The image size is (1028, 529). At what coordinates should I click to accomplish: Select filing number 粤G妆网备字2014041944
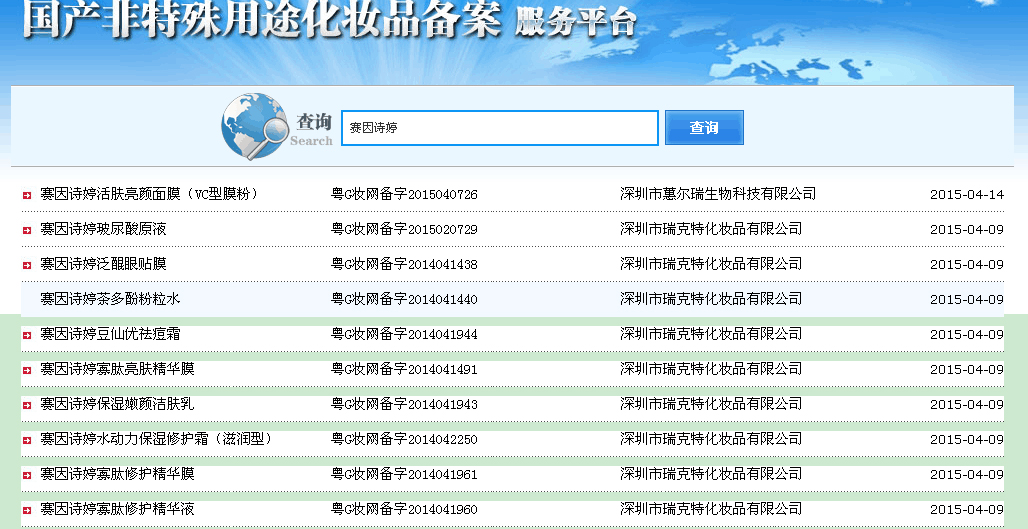(x=405, y=334)
